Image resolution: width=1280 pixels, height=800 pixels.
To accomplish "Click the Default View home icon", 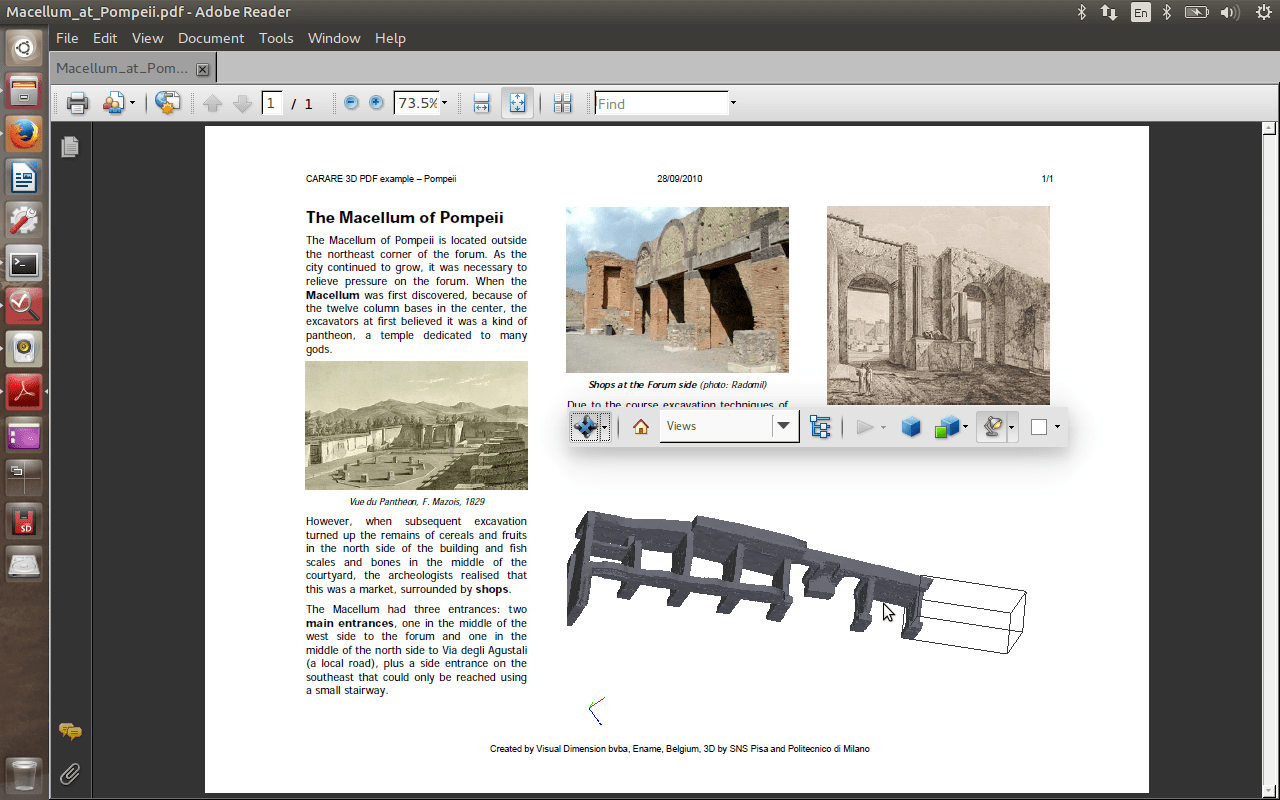I will (641, 427).
